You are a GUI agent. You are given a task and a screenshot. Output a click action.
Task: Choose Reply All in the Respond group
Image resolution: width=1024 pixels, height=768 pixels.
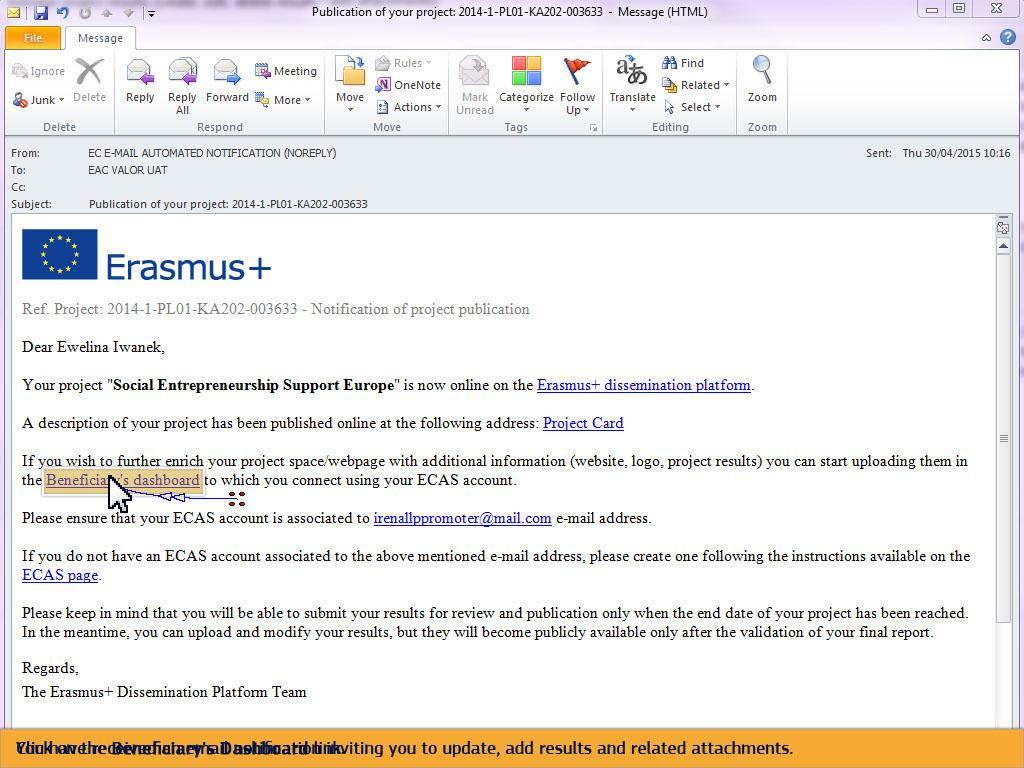click(182, 87)
